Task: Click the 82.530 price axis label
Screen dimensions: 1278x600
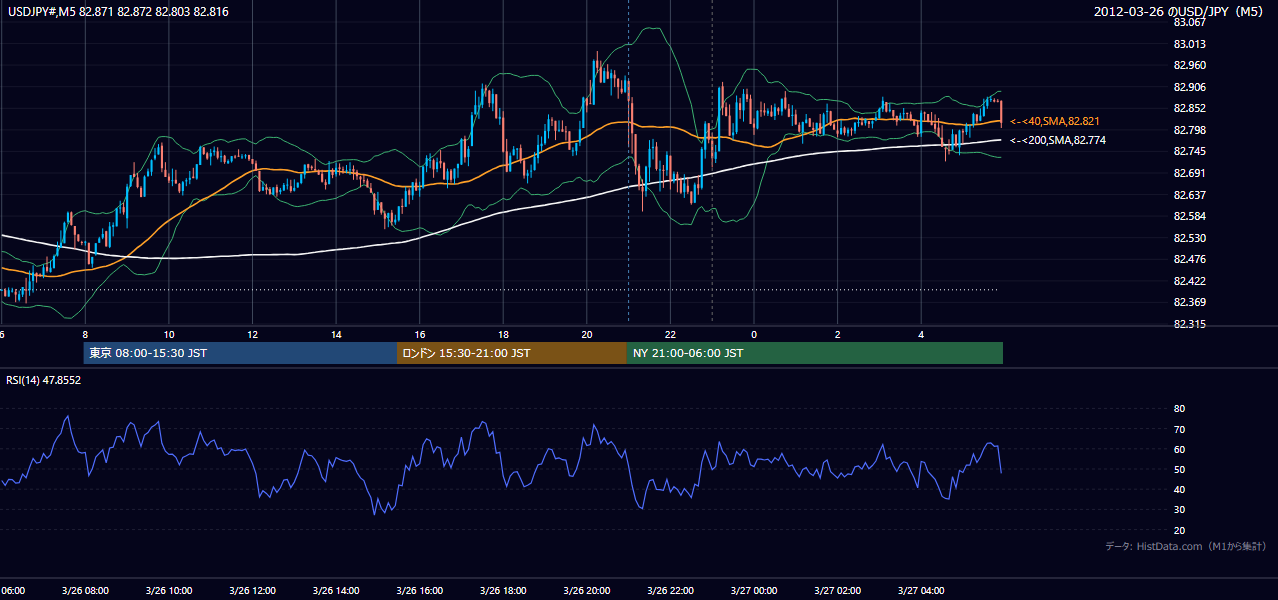Action: (x=1188, y=238)
